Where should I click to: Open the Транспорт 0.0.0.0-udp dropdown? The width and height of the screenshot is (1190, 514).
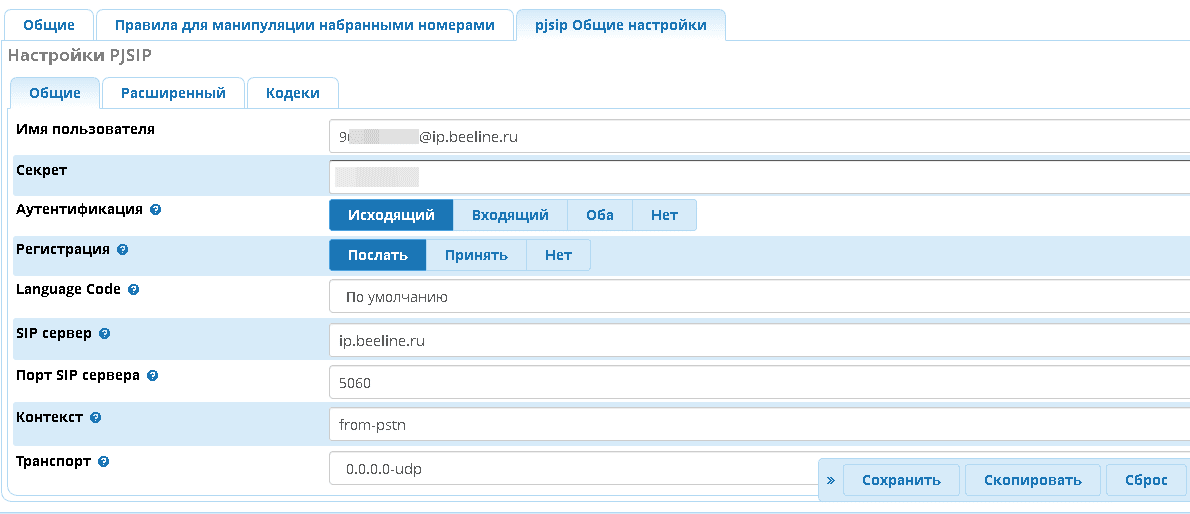pos(570,468)
